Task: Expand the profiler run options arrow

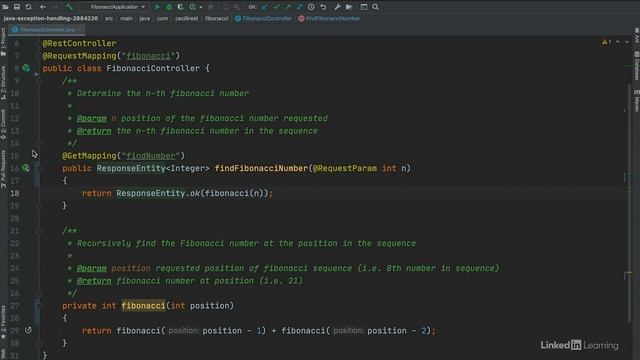Action: pyautogui.click(x=200, y=7)
